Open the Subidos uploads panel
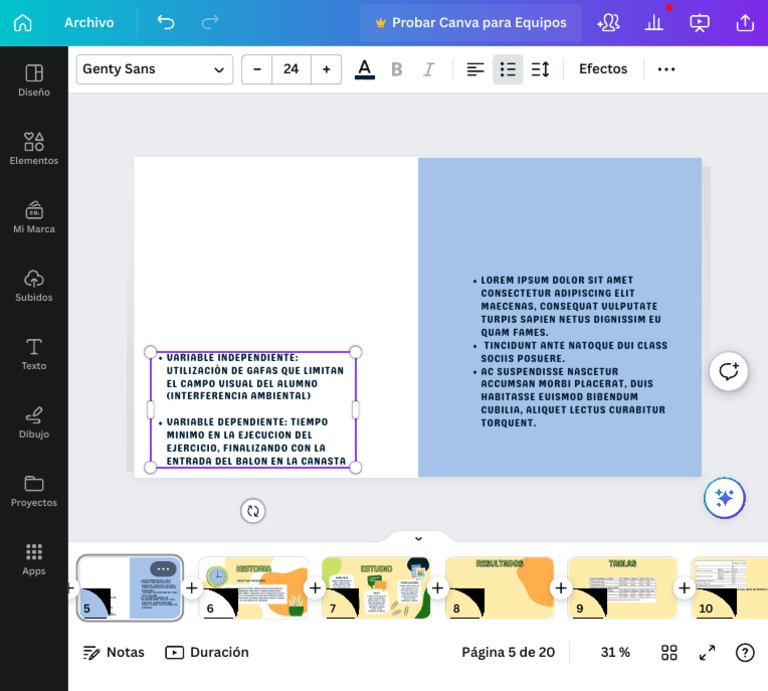768x691 pixels. pyautogui.click(x=34, y=285)
